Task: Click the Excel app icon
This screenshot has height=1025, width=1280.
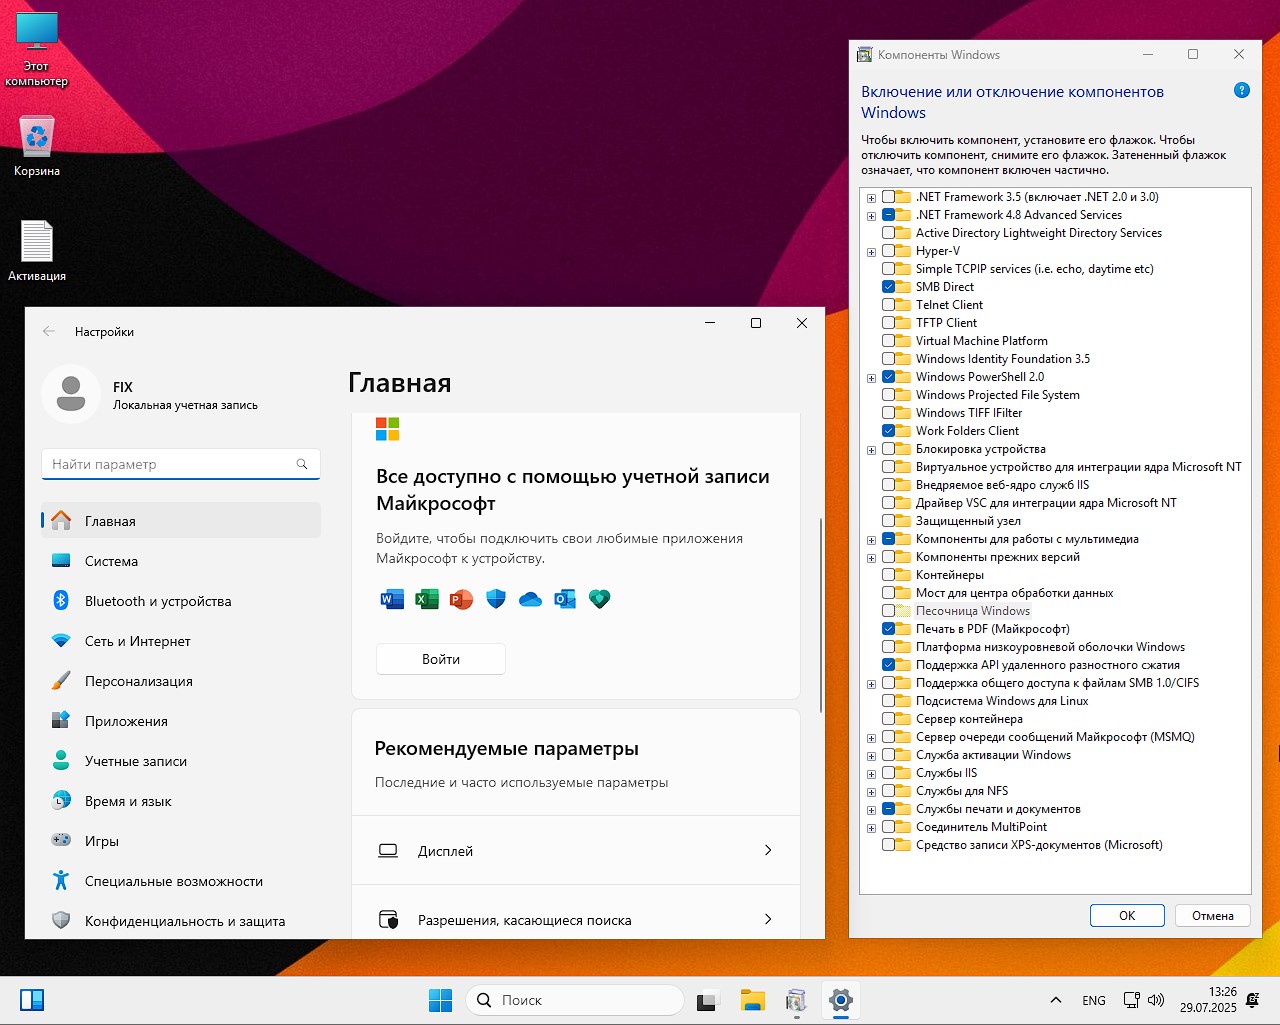Action: (427, 599)
